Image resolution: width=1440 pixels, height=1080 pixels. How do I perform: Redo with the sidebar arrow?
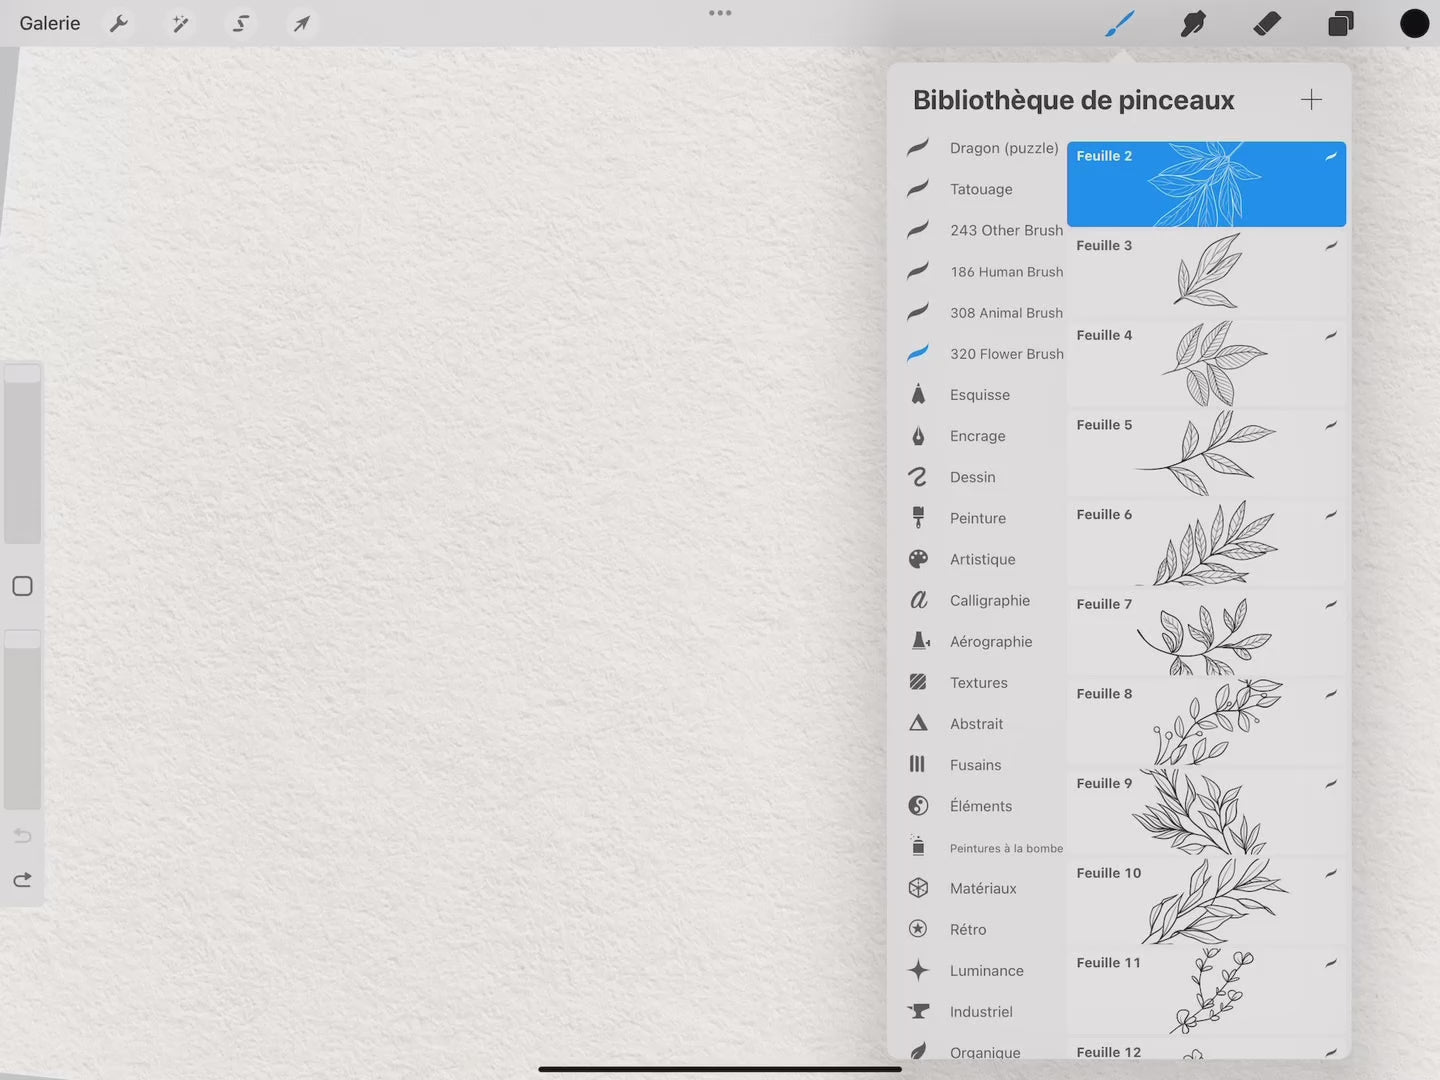coord(22,880)
